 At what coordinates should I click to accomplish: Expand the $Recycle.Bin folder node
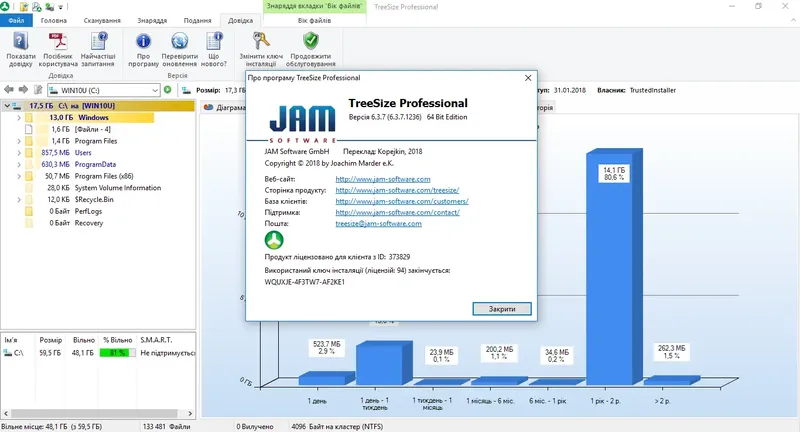click(x=19, y=199)
